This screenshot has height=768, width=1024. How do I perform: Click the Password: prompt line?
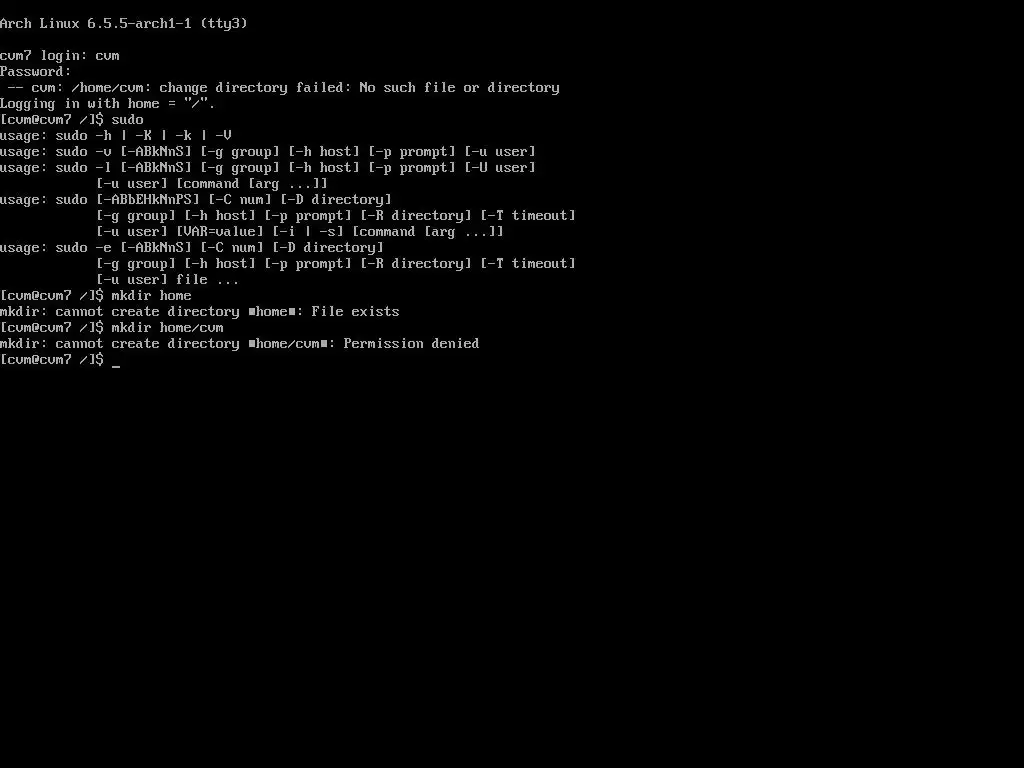click(x=35, y=72)
